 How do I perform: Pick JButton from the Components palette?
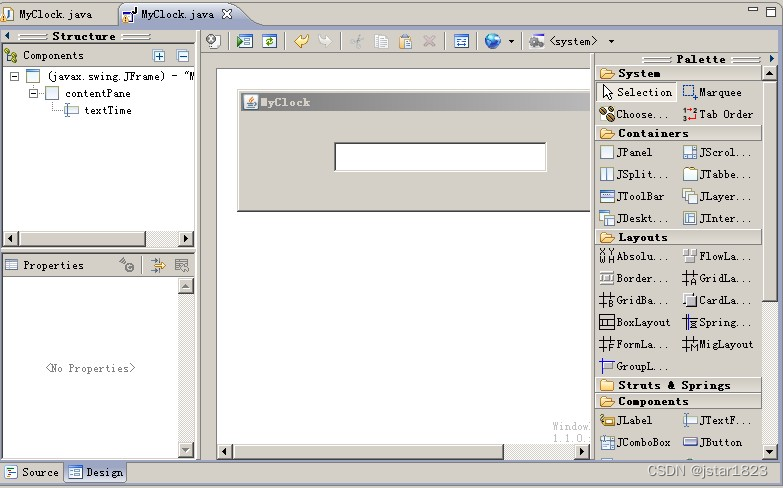pyautogui.click(x=712, y=442)
